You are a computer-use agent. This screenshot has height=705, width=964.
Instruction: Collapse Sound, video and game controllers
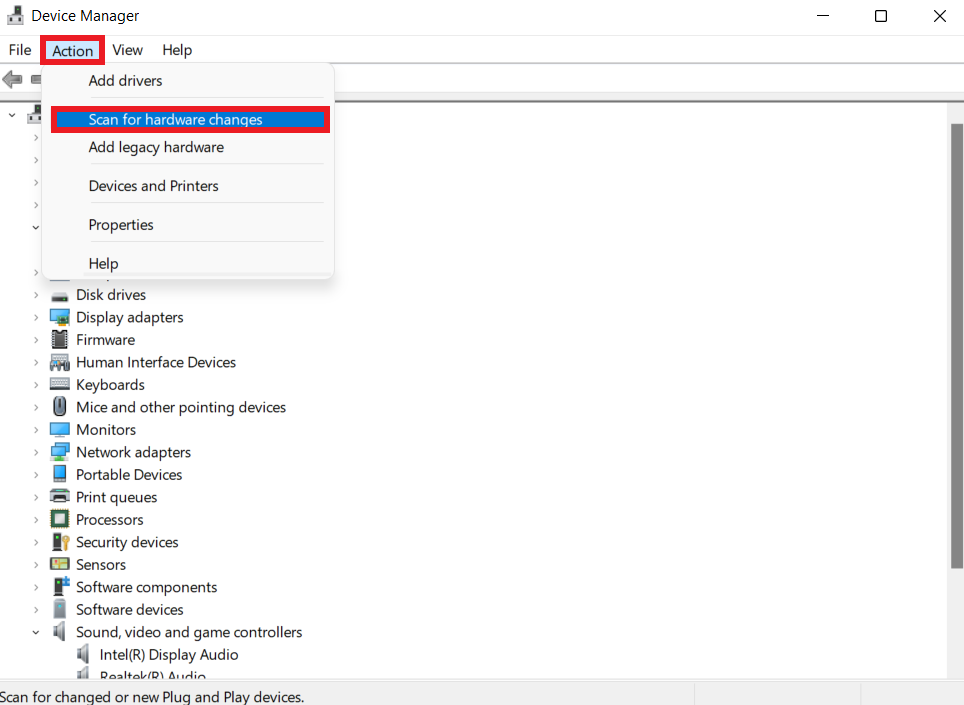click(x=36, y=632)
